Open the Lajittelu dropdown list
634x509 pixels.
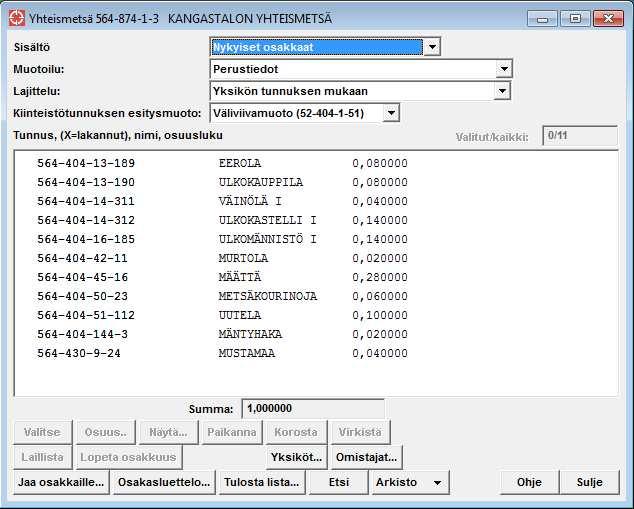click(x=502, y=91)
